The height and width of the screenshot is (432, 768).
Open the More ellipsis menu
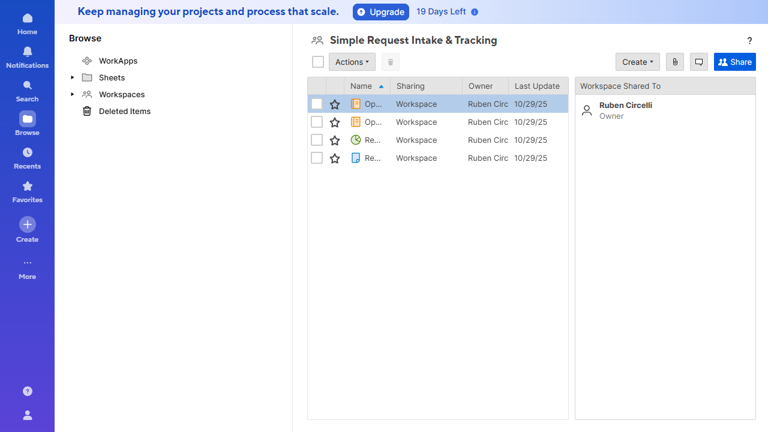[x=27, y=263]
